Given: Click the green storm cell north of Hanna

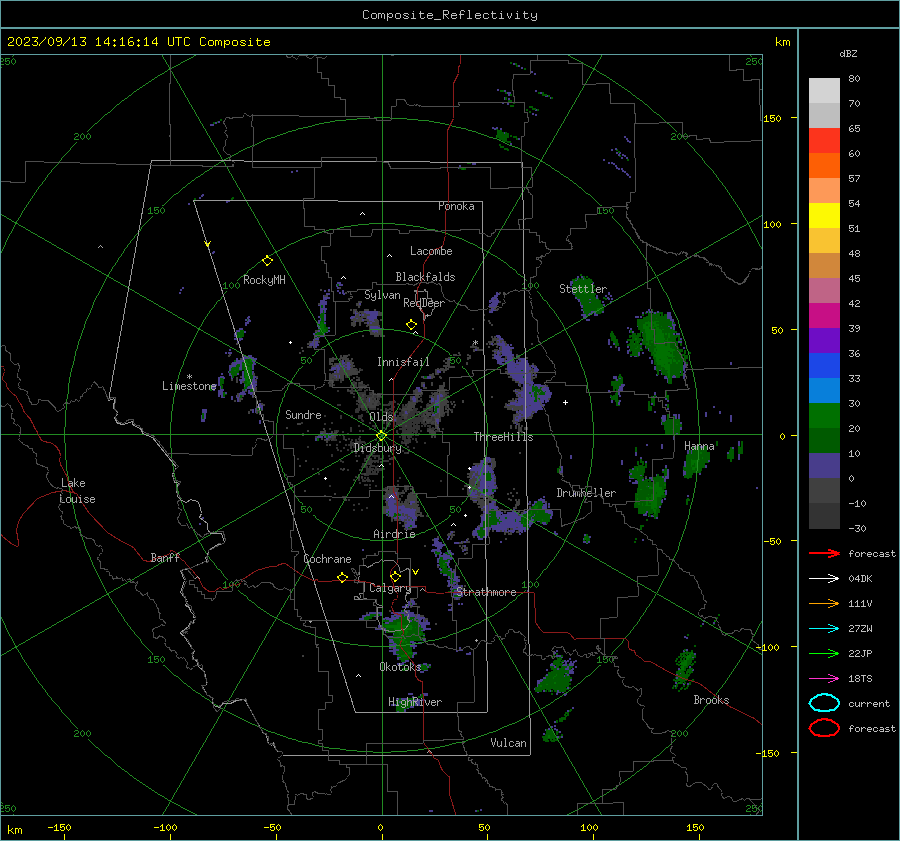Looking at the screenshot, I should [660, 344].
